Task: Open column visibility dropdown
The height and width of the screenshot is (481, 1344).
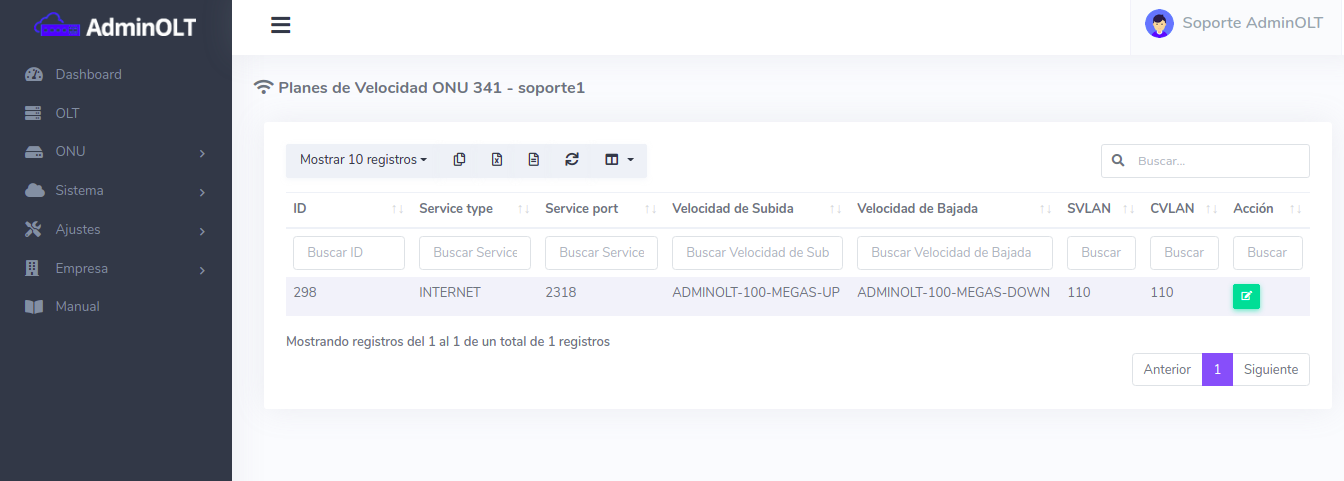Action: click(x=619, y=160)
